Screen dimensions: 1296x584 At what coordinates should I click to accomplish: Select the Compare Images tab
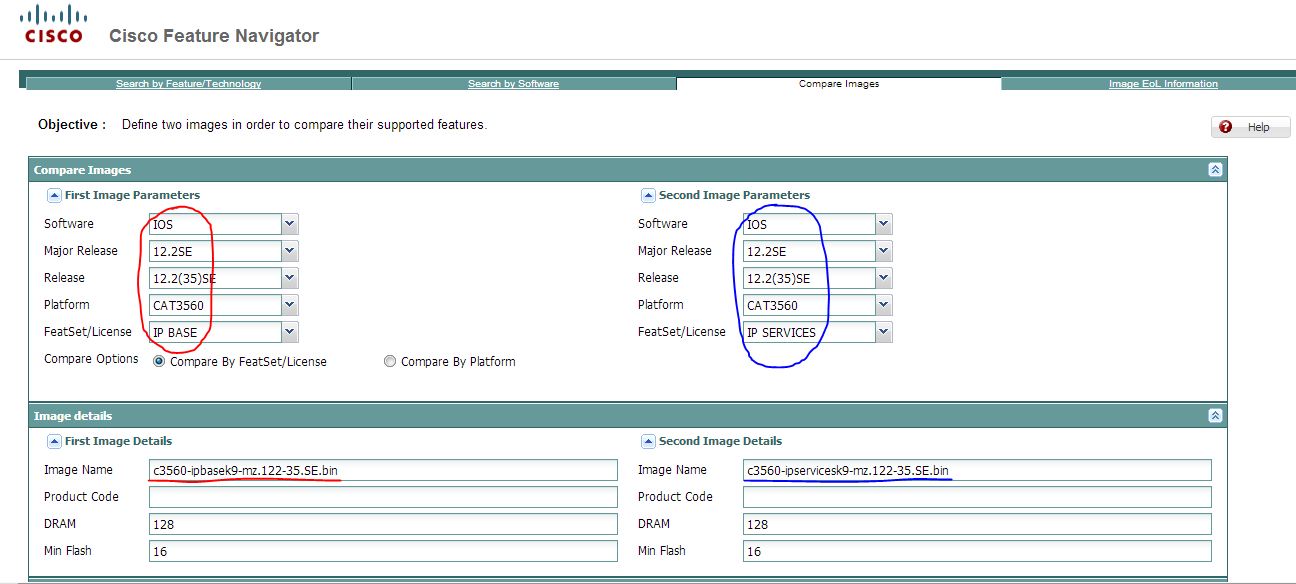click(x=839, y=84)
